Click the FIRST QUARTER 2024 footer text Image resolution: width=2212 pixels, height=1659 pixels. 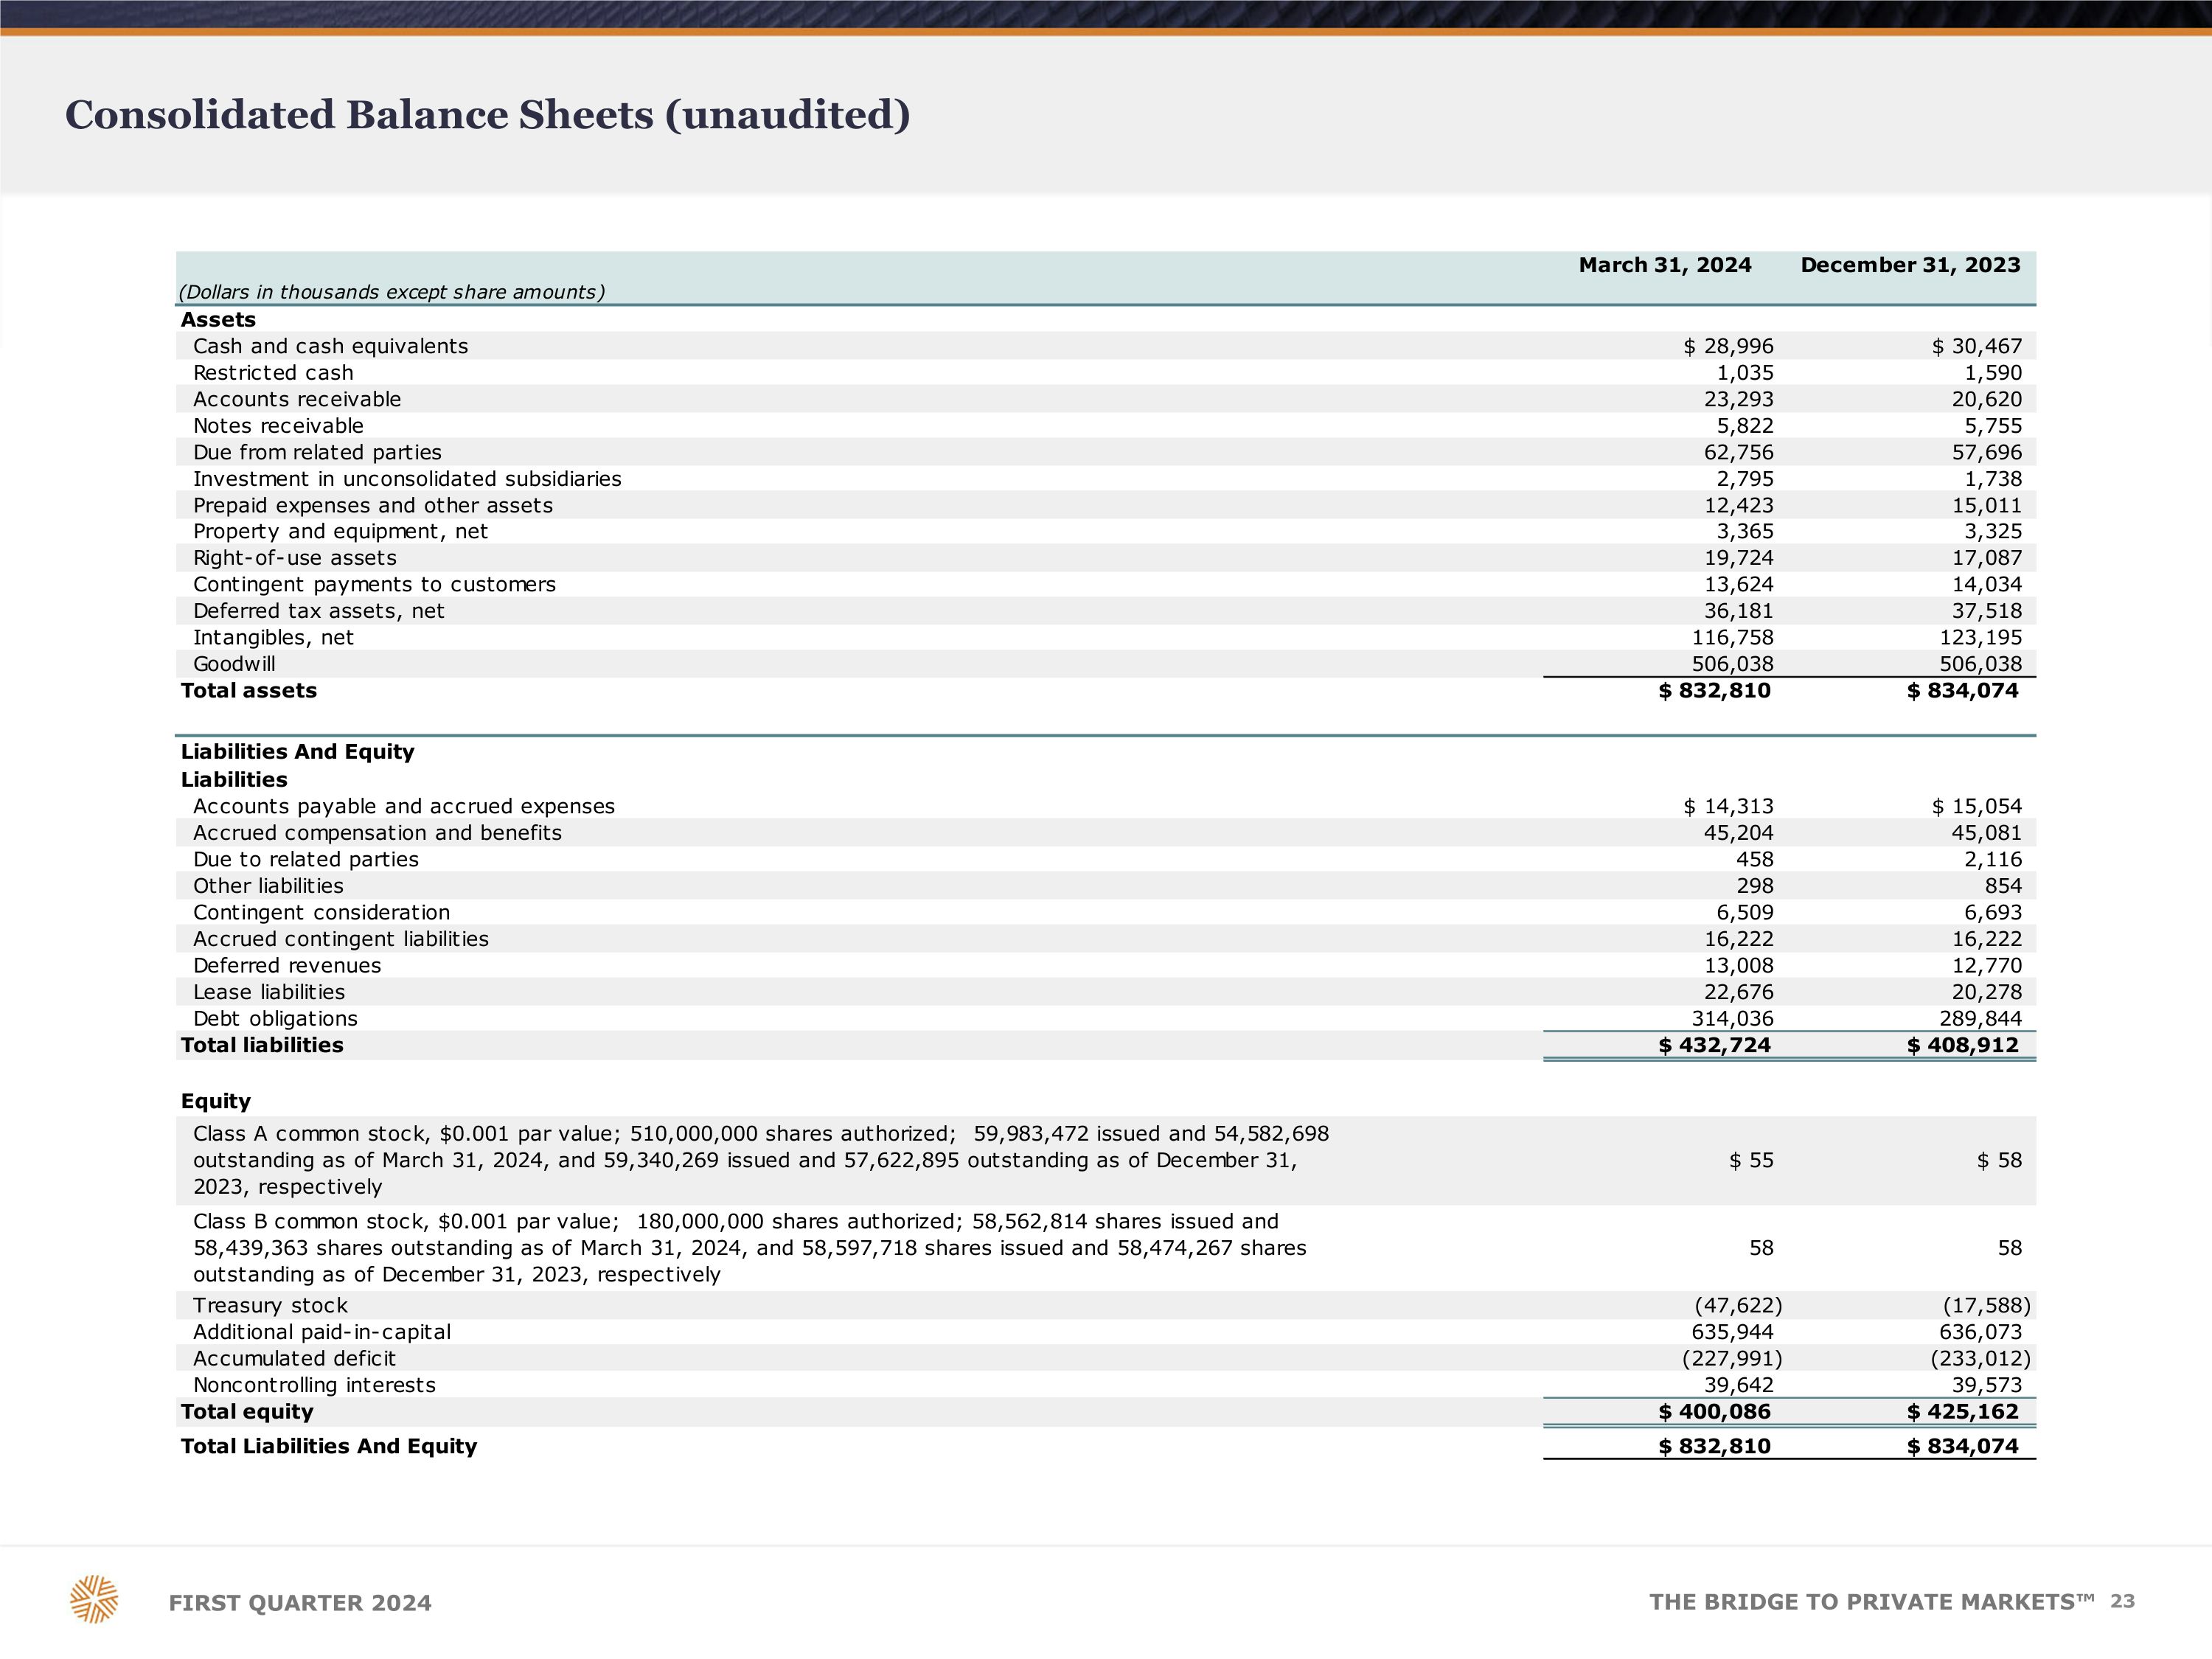pyautogui.click(x=300, y=1603)
